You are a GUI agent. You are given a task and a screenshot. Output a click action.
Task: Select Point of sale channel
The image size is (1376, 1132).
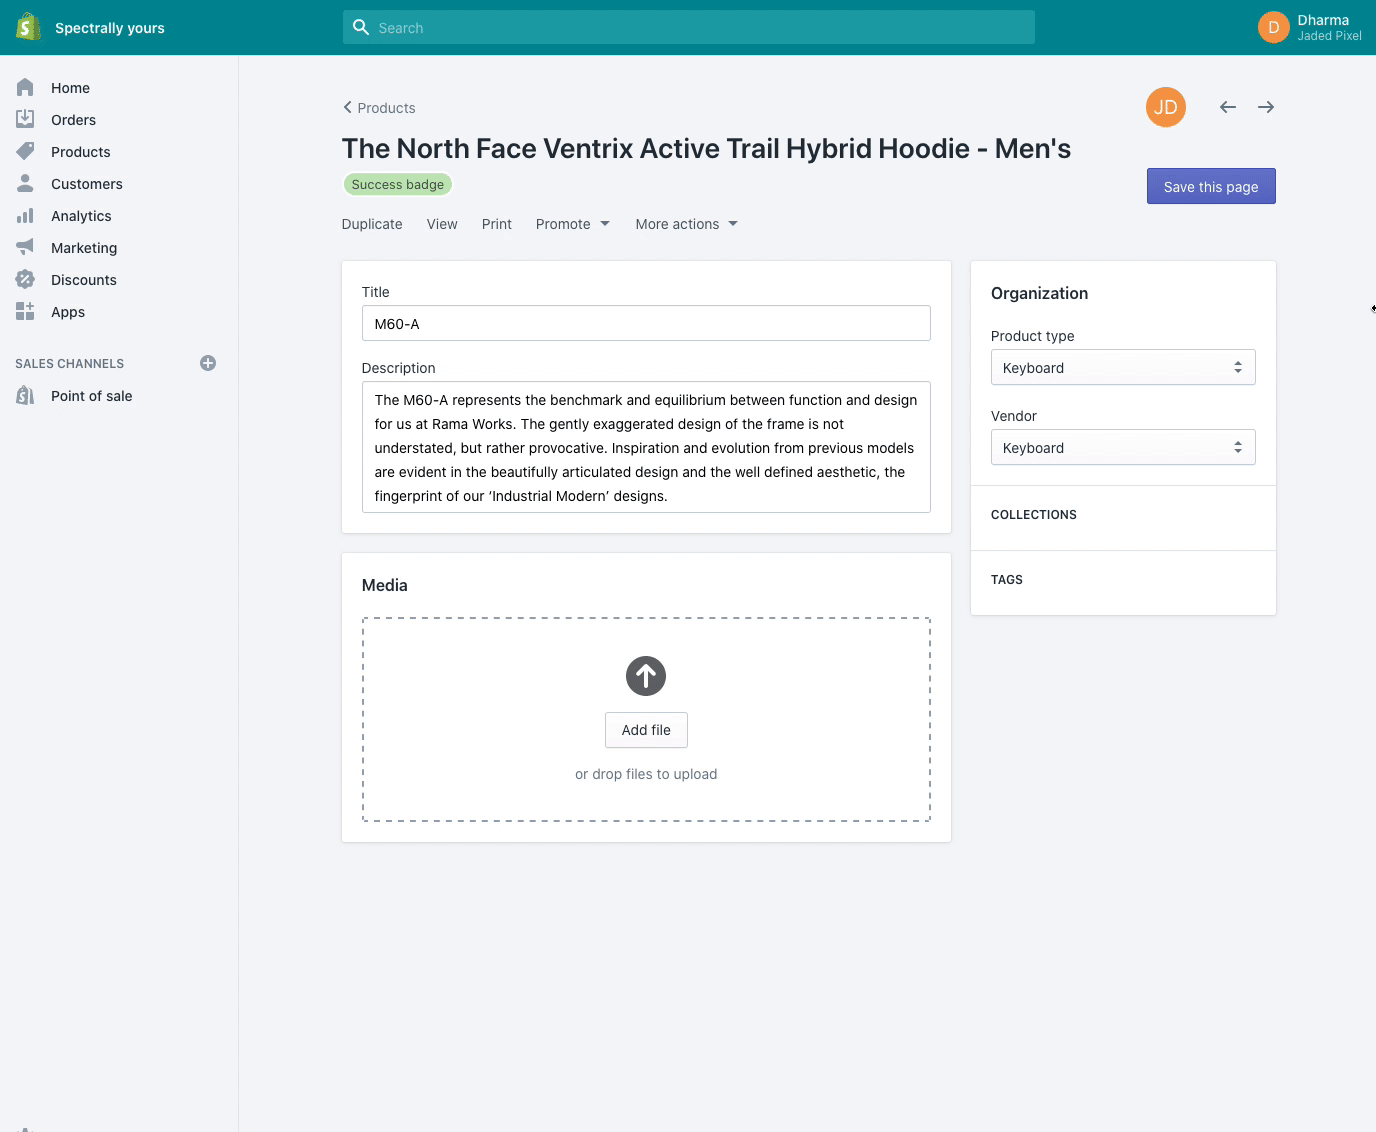[x=91, y=396]
